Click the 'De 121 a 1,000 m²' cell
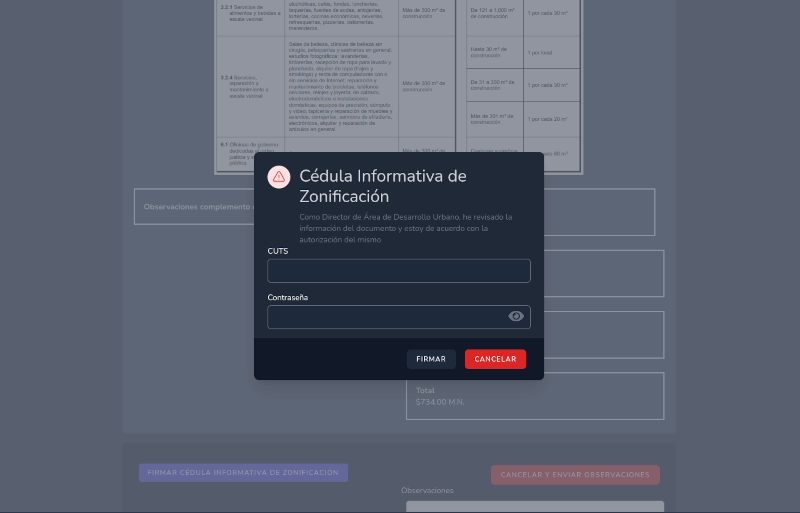The image size is (800, 513). [x=493, y=13]
